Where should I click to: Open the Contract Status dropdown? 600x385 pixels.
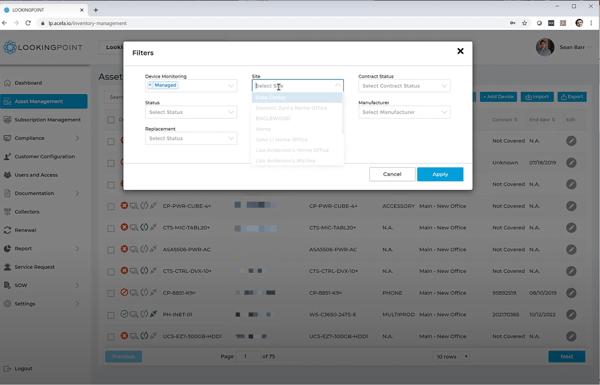(404, 86)
